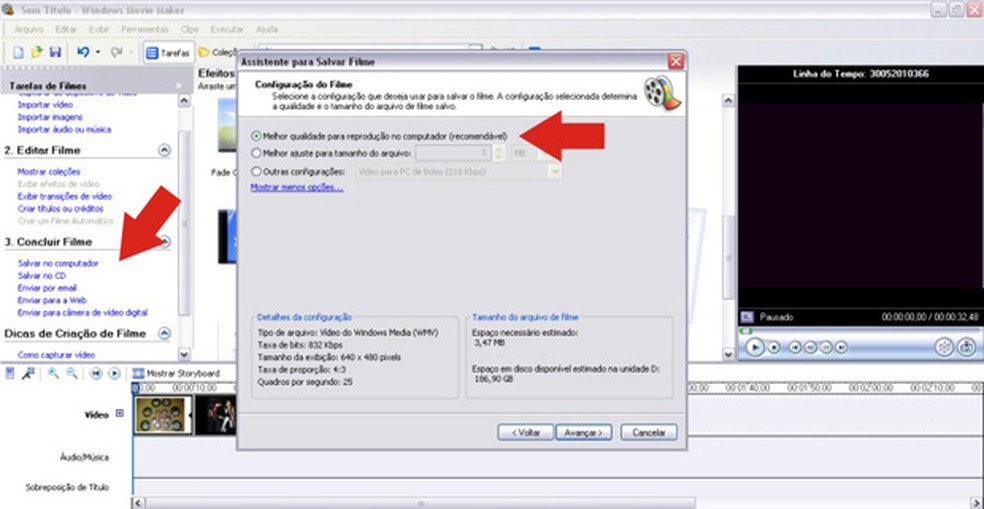Play the preview in the monitor
Viewport: 984px width, 509px height.
click(755, 346)
